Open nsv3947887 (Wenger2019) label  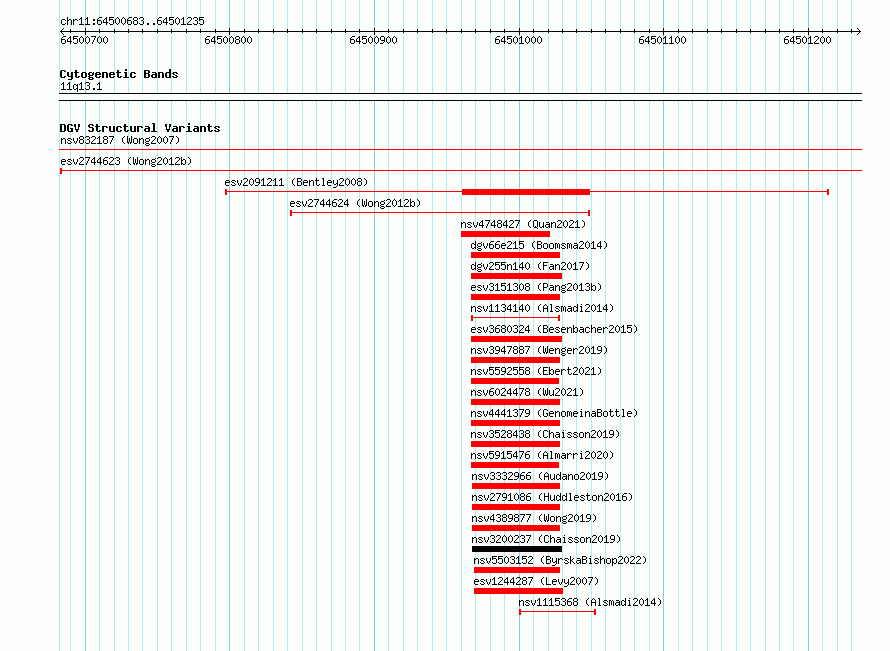[x=539, y=350]
